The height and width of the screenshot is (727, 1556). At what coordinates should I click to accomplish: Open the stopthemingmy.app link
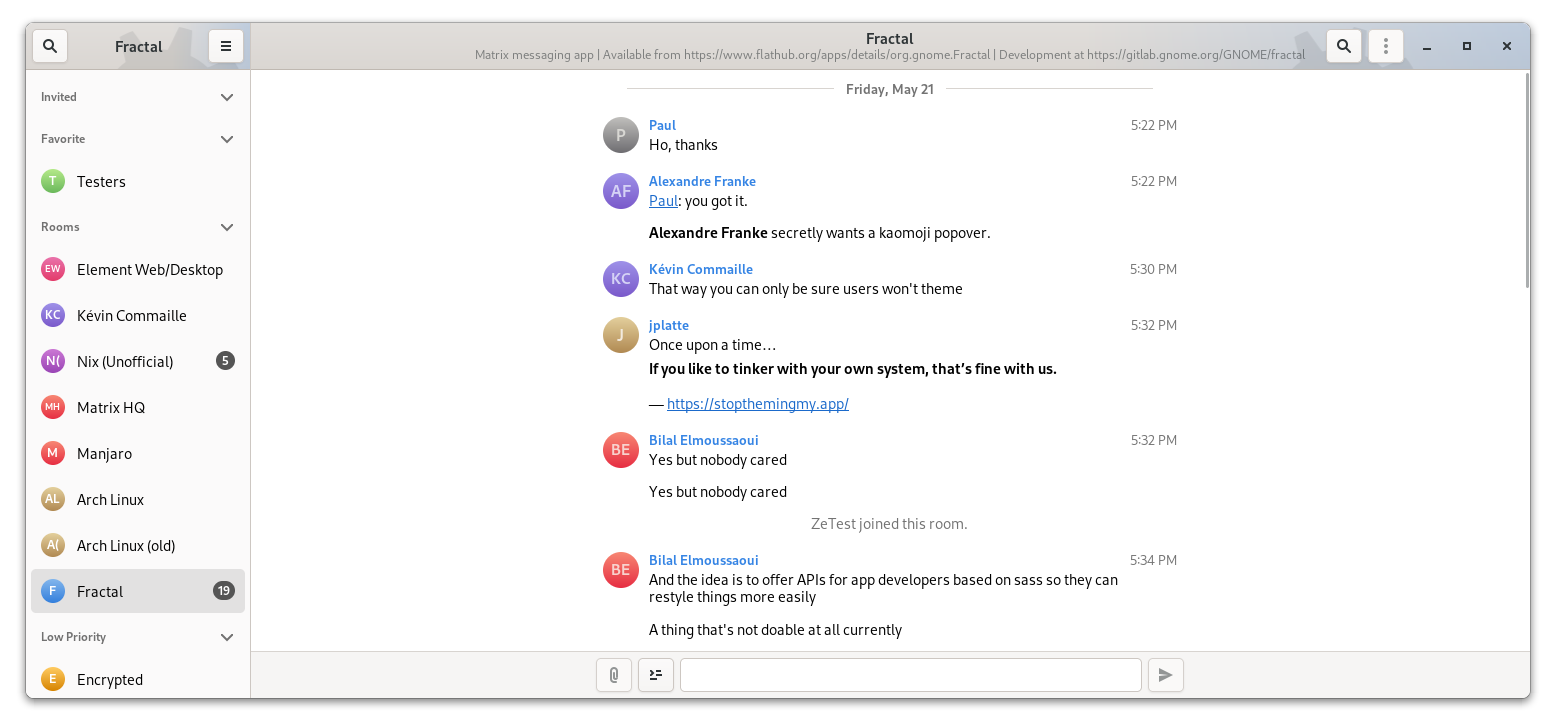pyautogui.click(x=757, y=404)
